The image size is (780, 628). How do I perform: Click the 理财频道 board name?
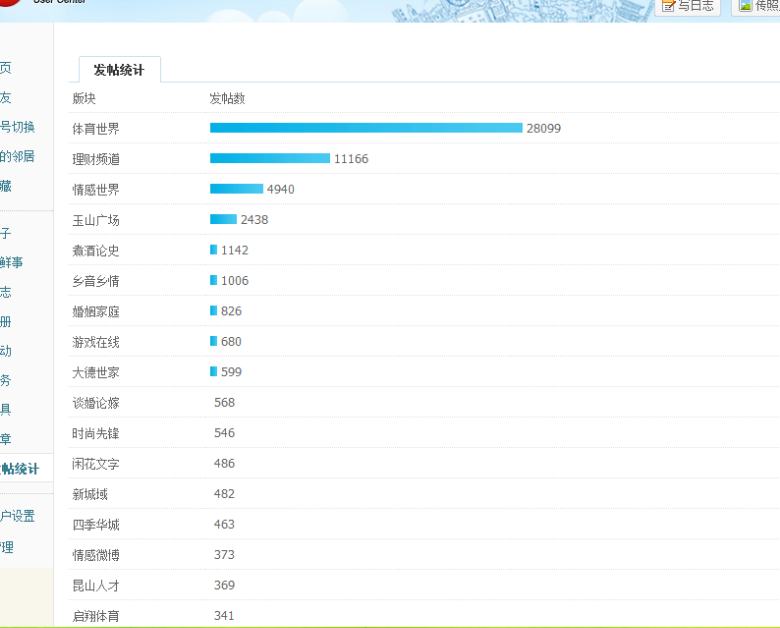coord(96,159)
